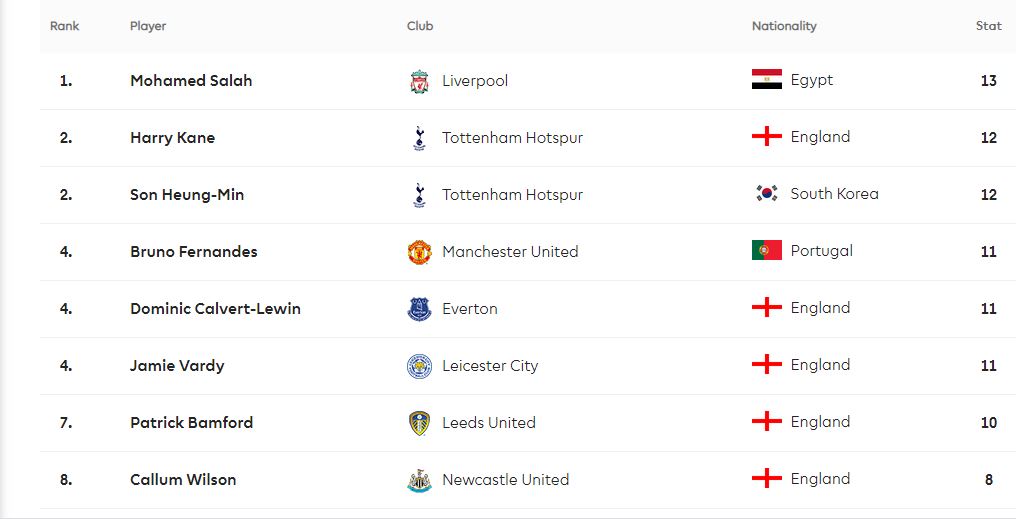Click Patrick Bamford's name
The width and height of the screenshot is (1016, 520).
pyautogui.click(x=192, y=423)
